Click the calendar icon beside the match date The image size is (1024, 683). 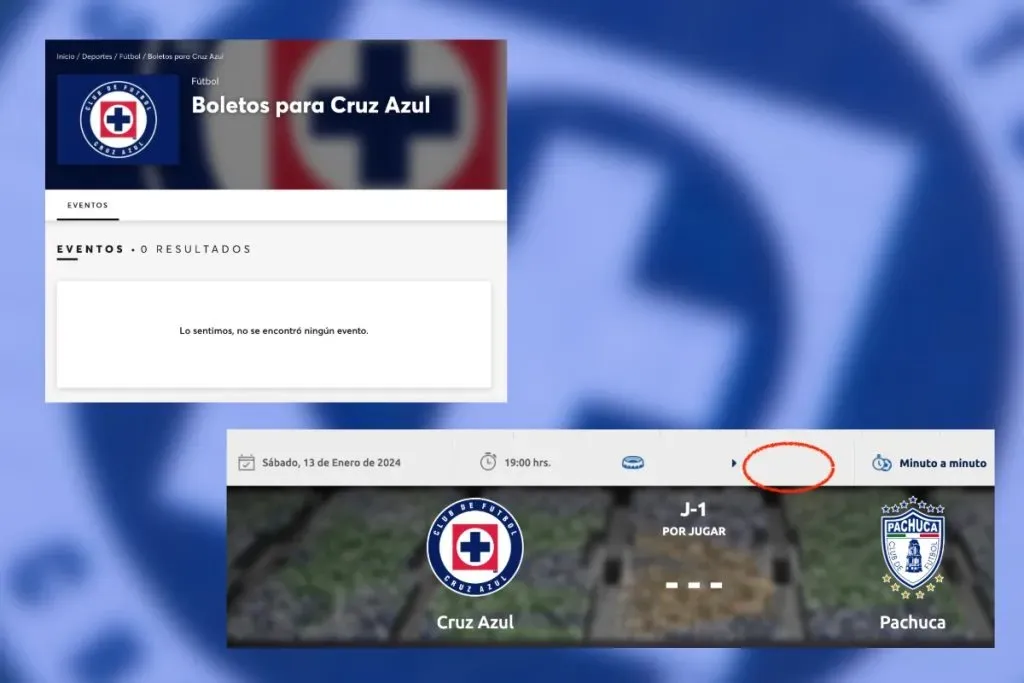(248, 462)
